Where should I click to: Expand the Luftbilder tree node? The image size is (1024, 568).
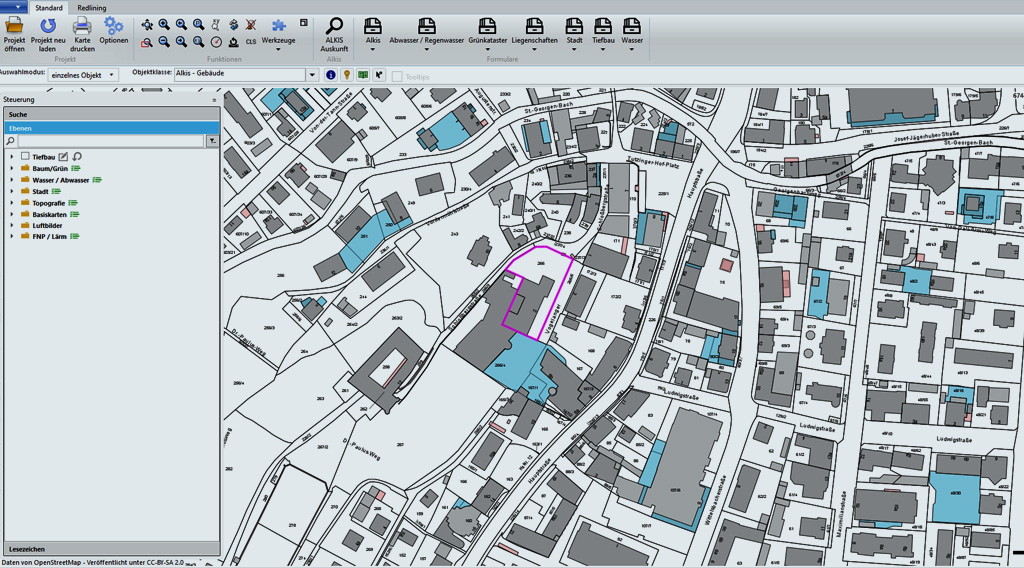click(x=12, y=226)
